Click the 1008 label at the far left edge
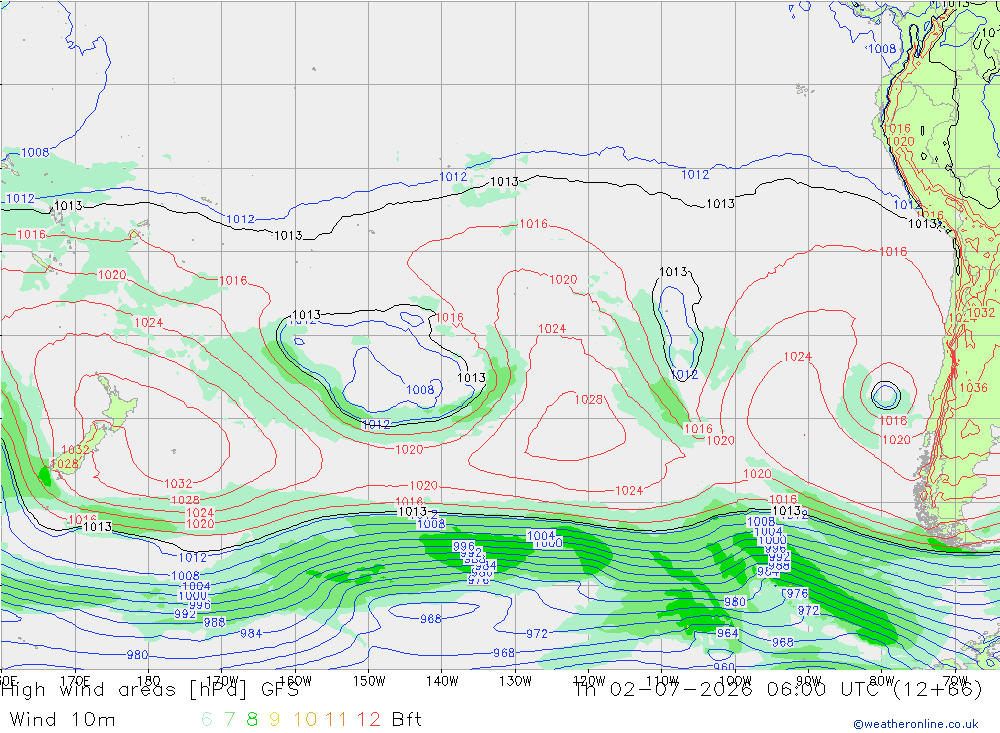This screenshot has width=1000, height=733. coord(35,152)
